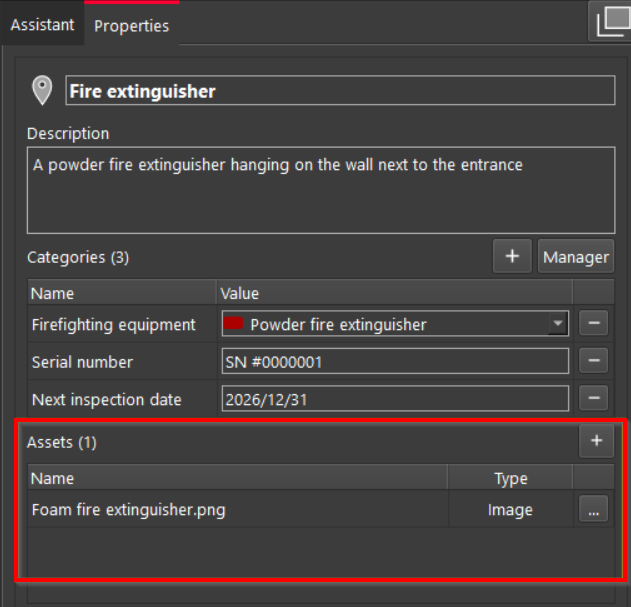Viewport: 631px width, 607px height.
Task: Click the dropdown arrow for Firefighting equipment value
Action: coord(557,324)
